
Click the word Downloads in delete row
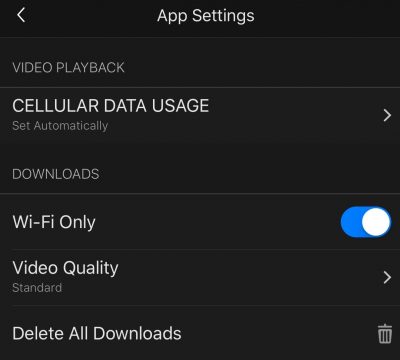point(137,333)
